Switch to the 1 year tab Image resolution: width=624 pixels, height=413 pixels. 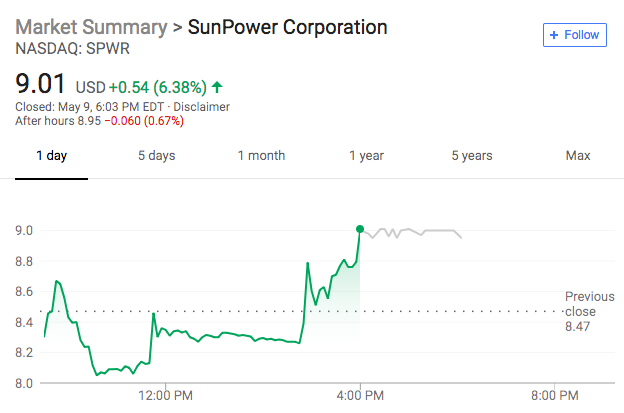pyautogui.click(x=366, y=156)
